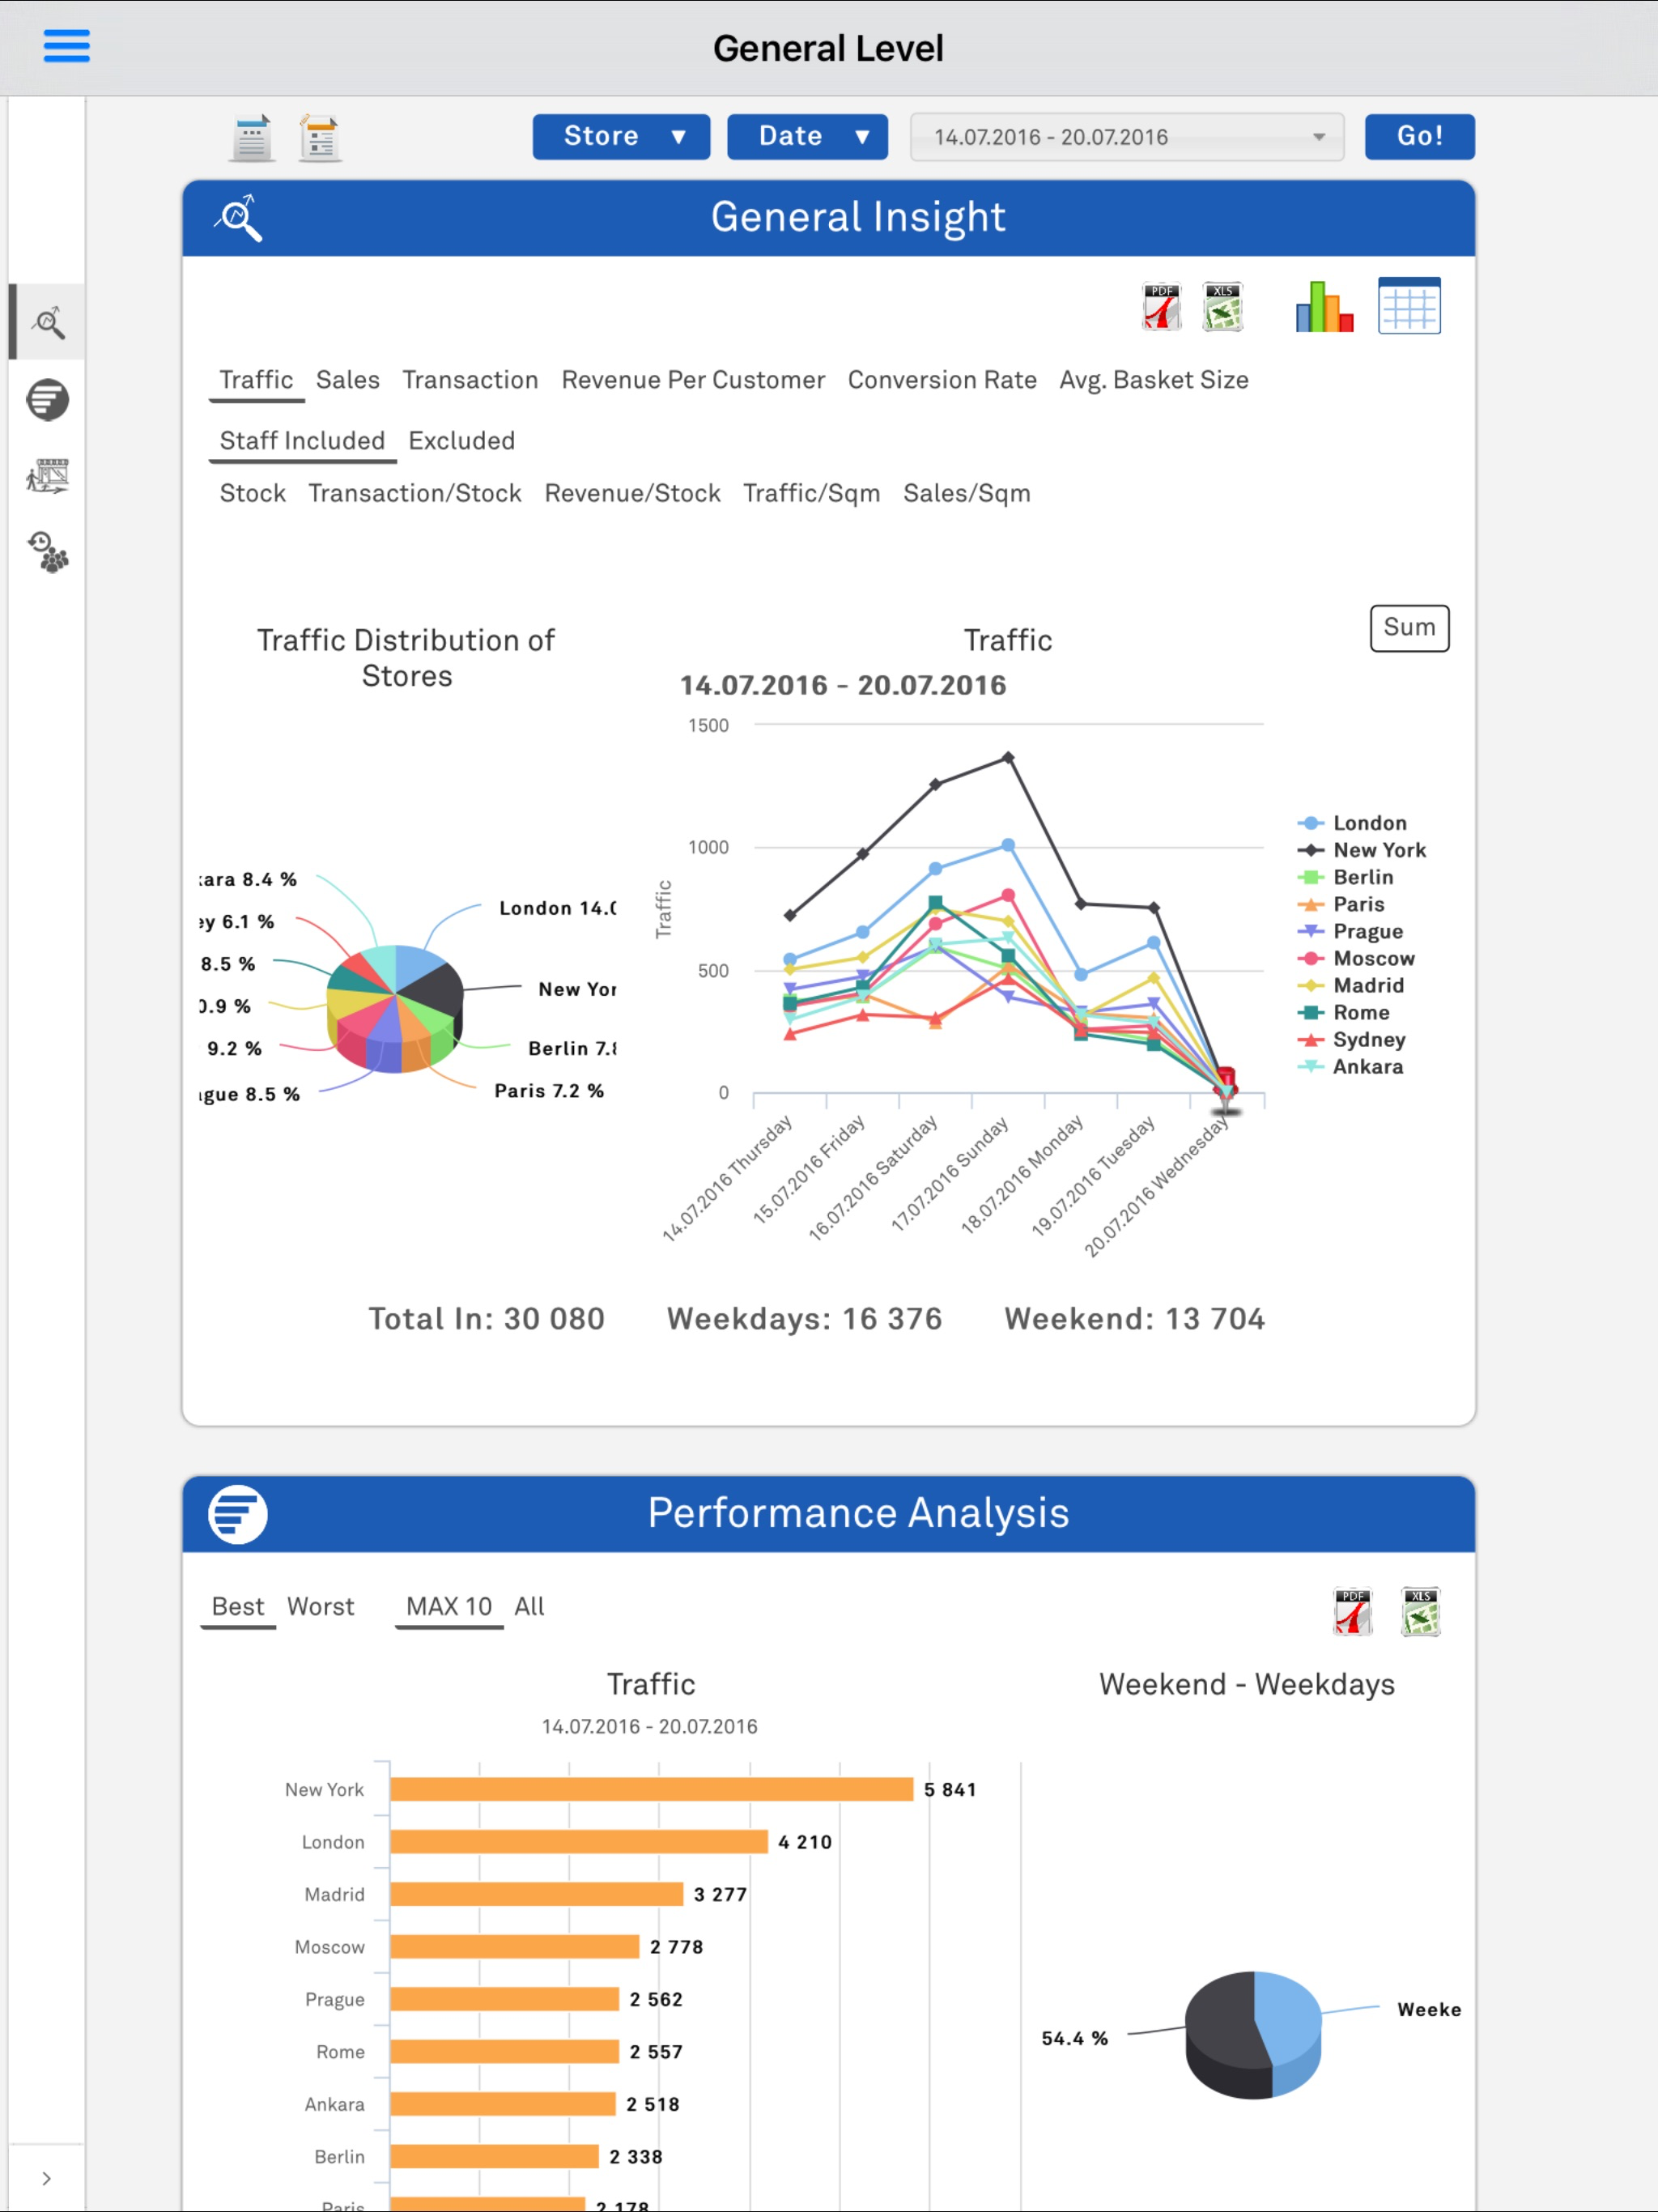The width and height of the screenshot is (1658, 2212).
Task: Select General Insight sidebar icon
Action: click(x=48, y=322)
